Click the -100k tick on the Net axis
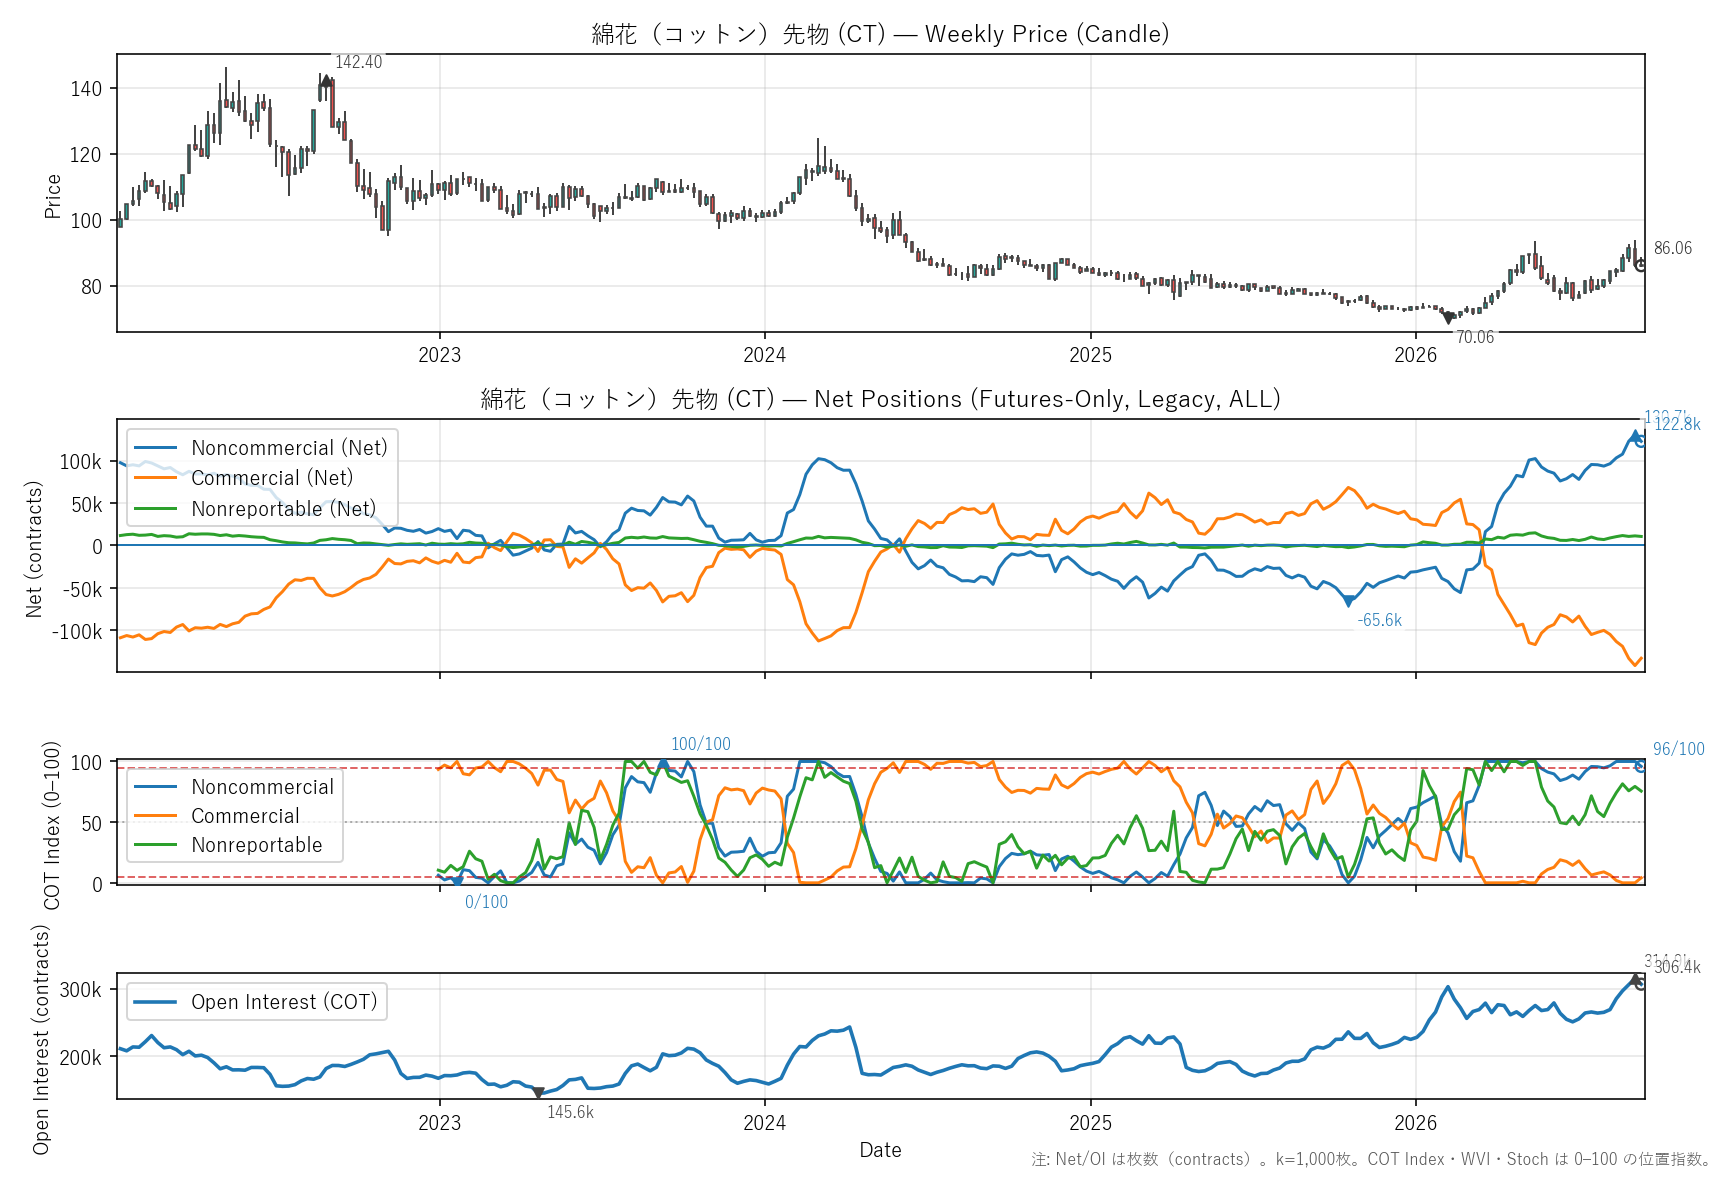This screenshot has height=1180, width=1728. coord(77,631)
